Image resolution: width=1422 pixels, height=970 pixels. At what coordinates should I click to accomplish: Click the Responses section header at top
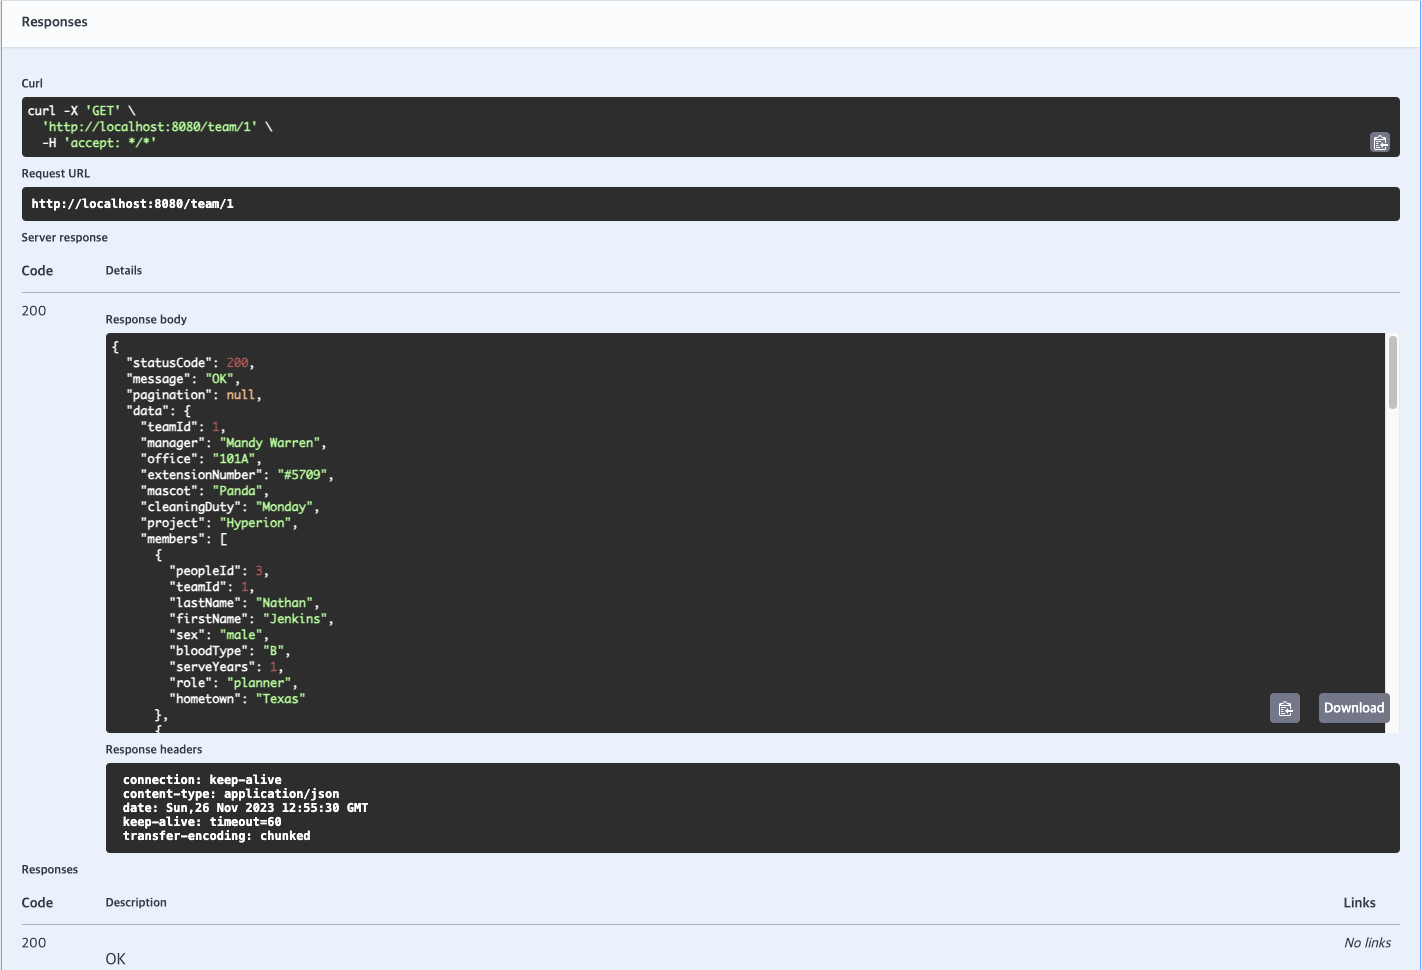tap(54, 22)
